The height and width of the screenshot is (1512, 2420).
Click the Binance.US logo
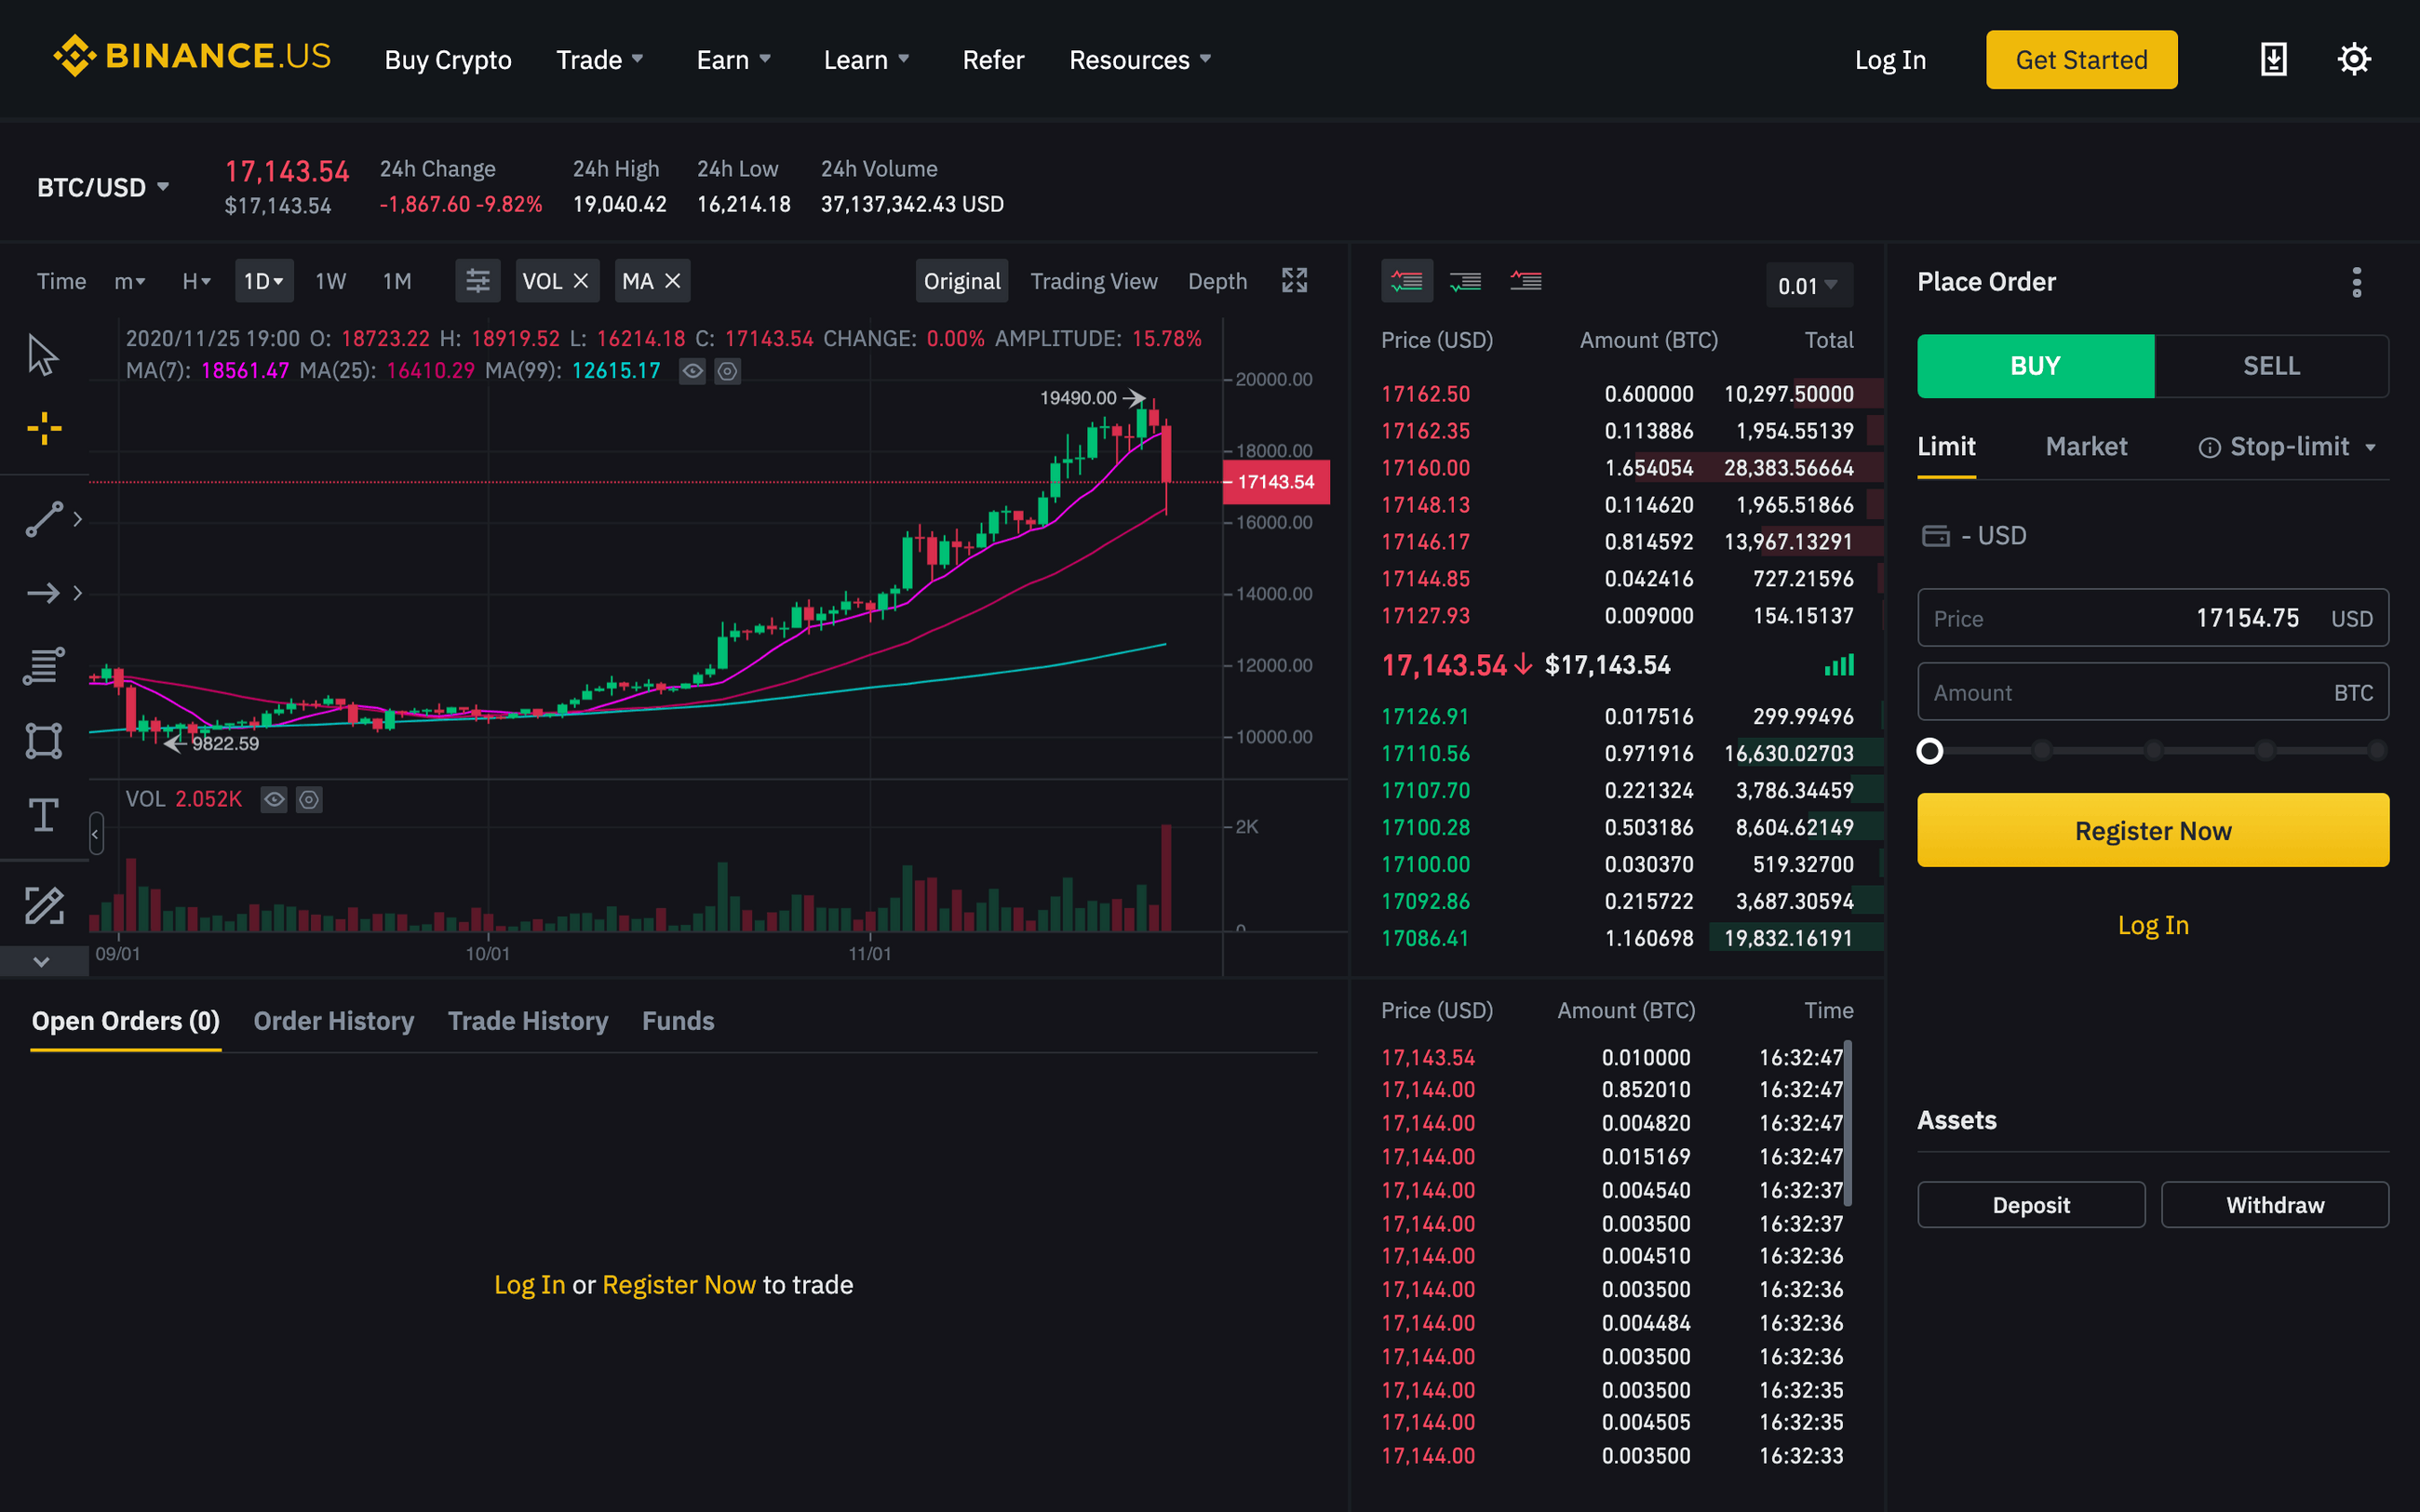tap(192, 57)
